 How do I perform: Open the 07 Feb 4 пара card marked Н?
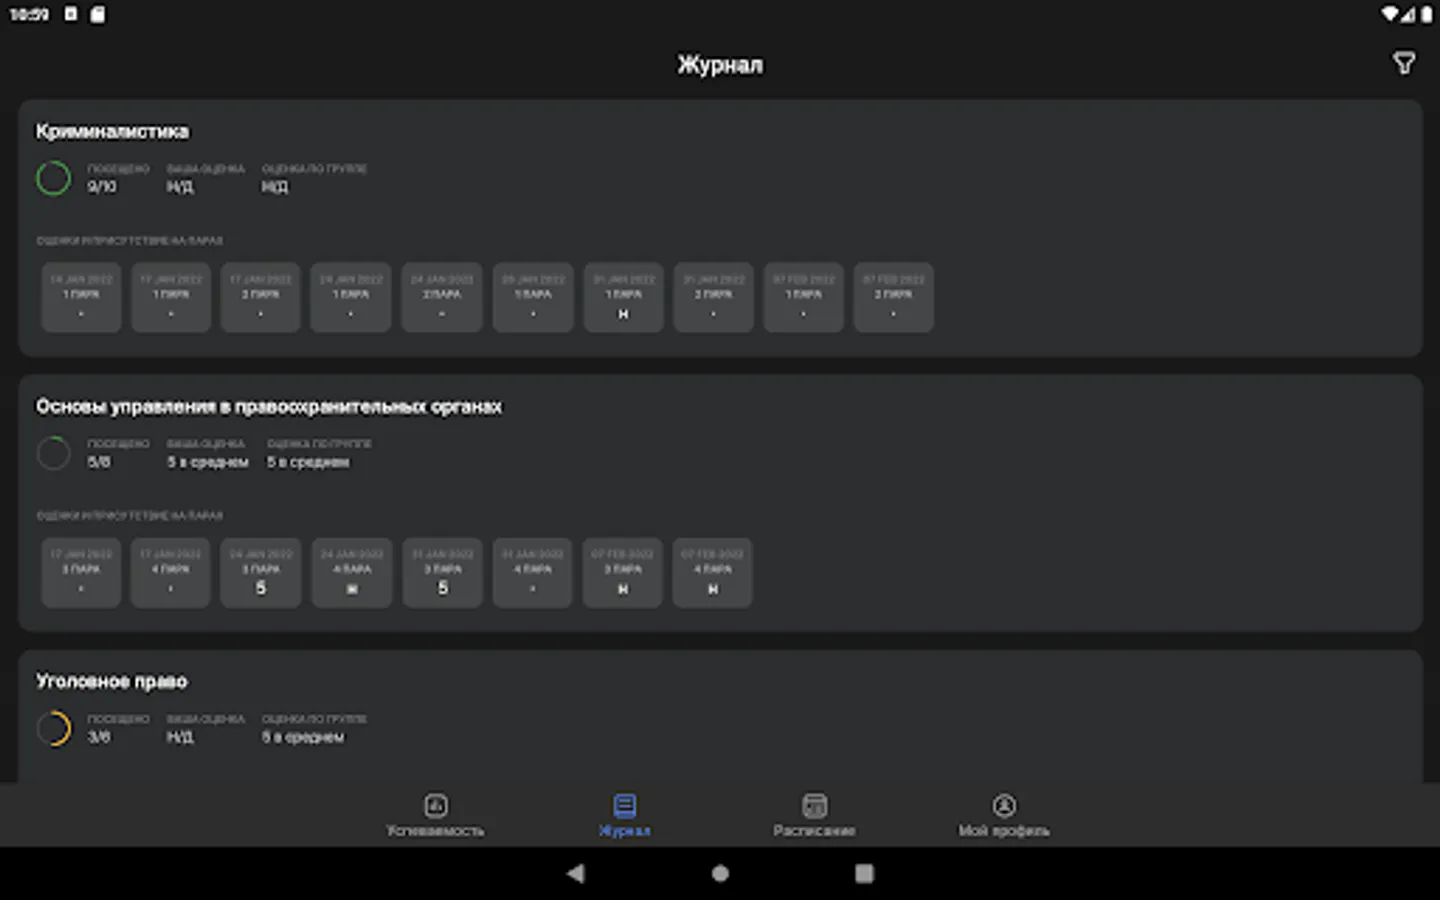pos(713,572)
